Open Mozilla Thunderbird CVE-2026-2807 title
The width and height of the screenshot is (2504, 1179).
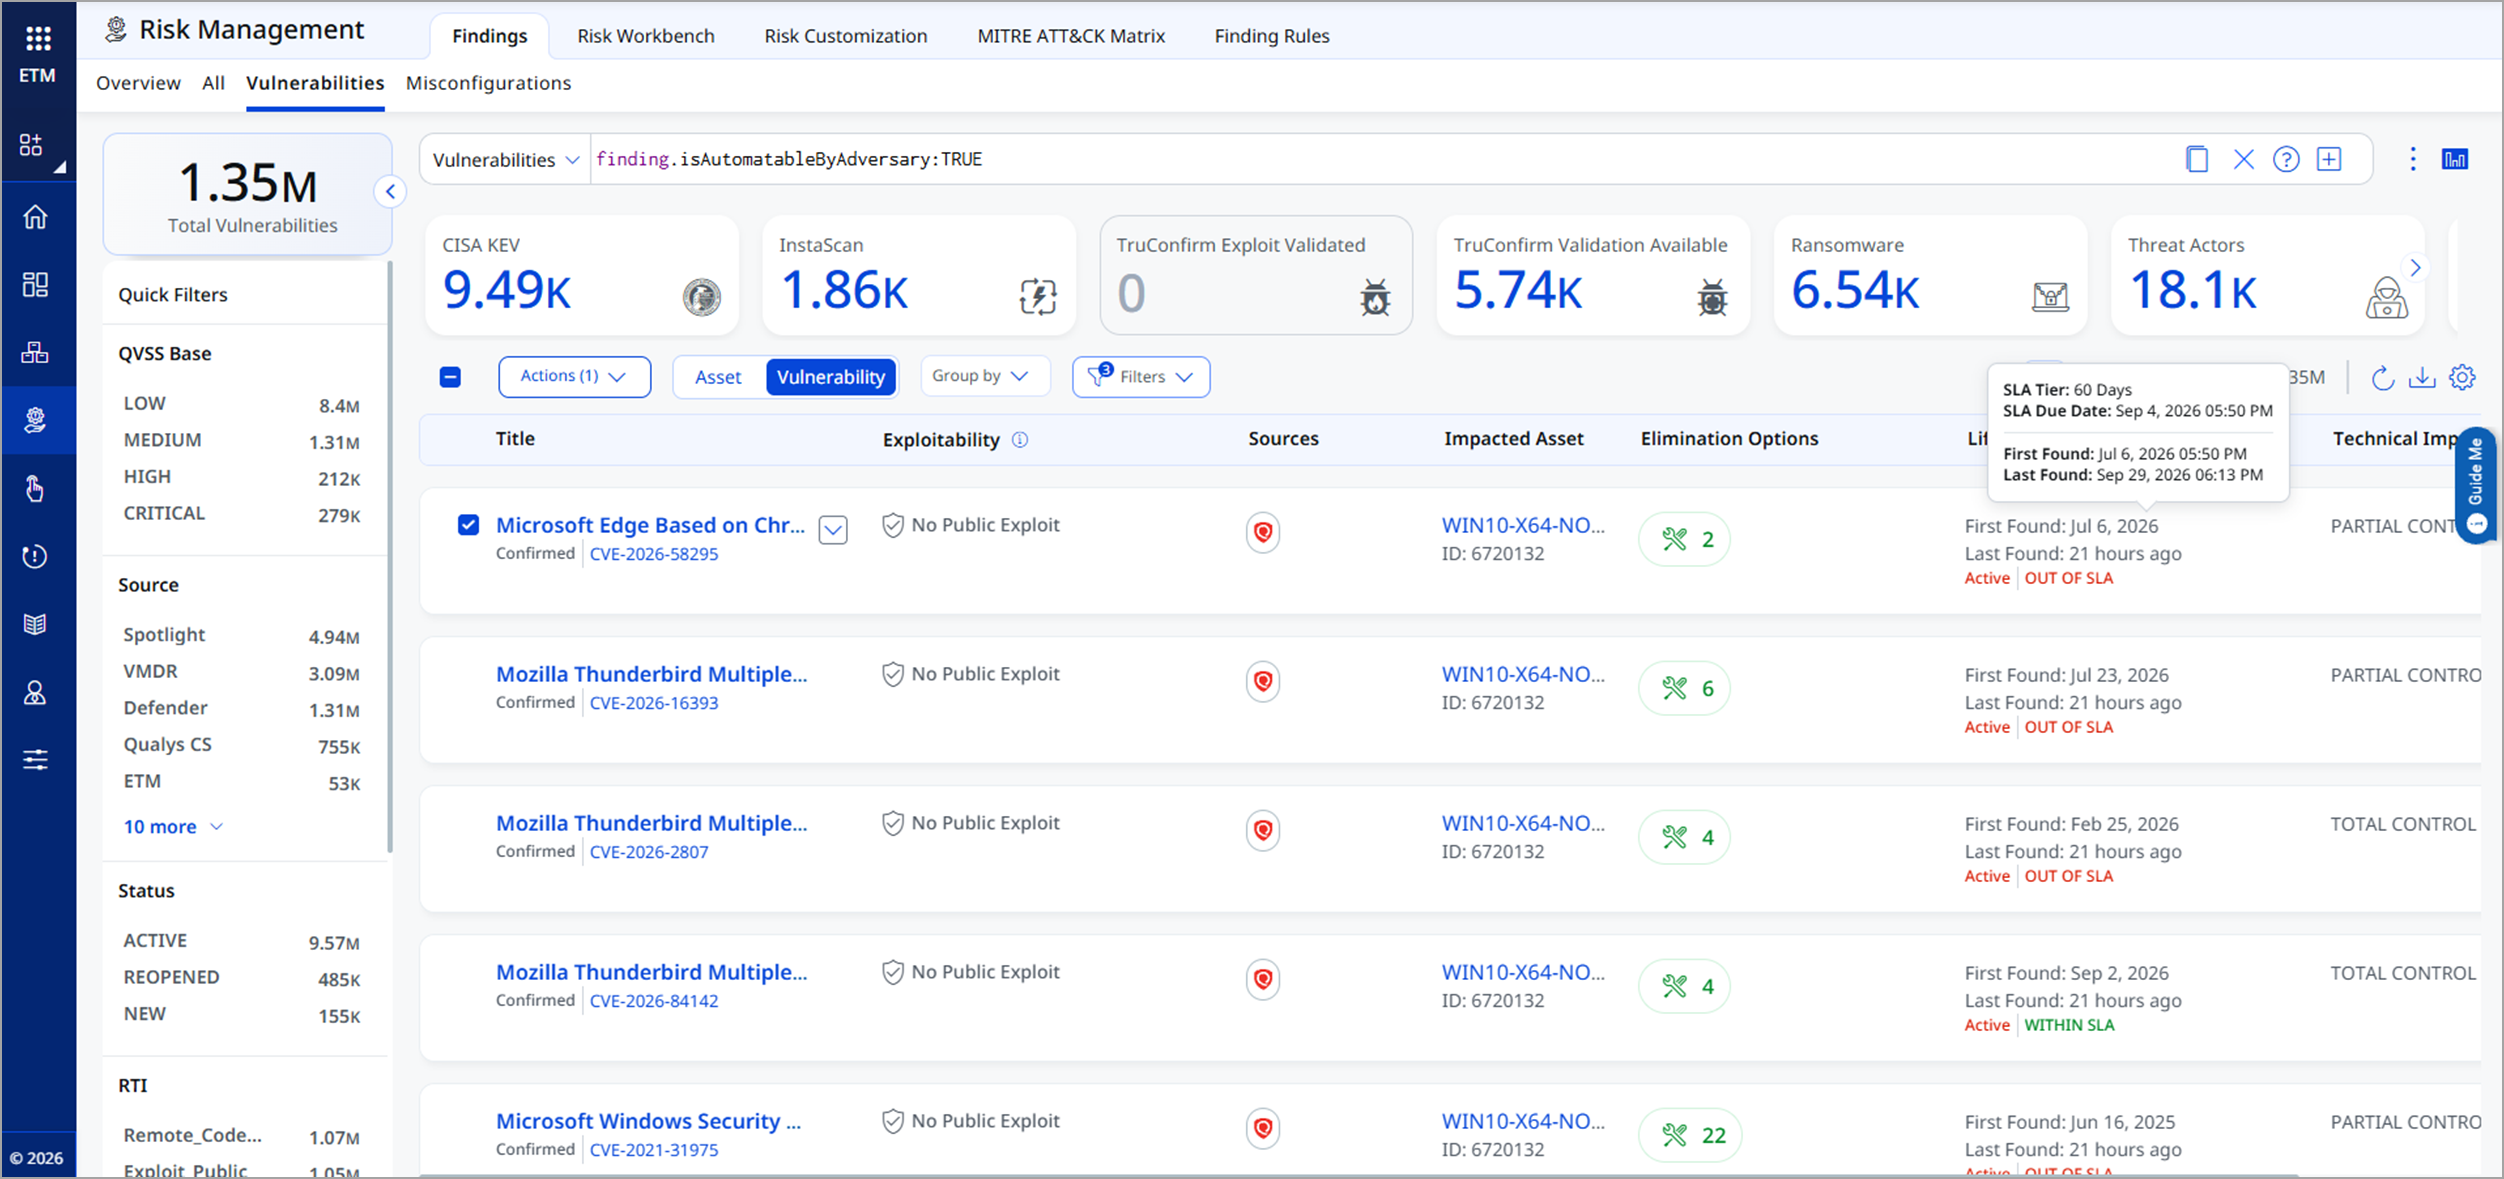pyautogui.click(x=651, y=823)
